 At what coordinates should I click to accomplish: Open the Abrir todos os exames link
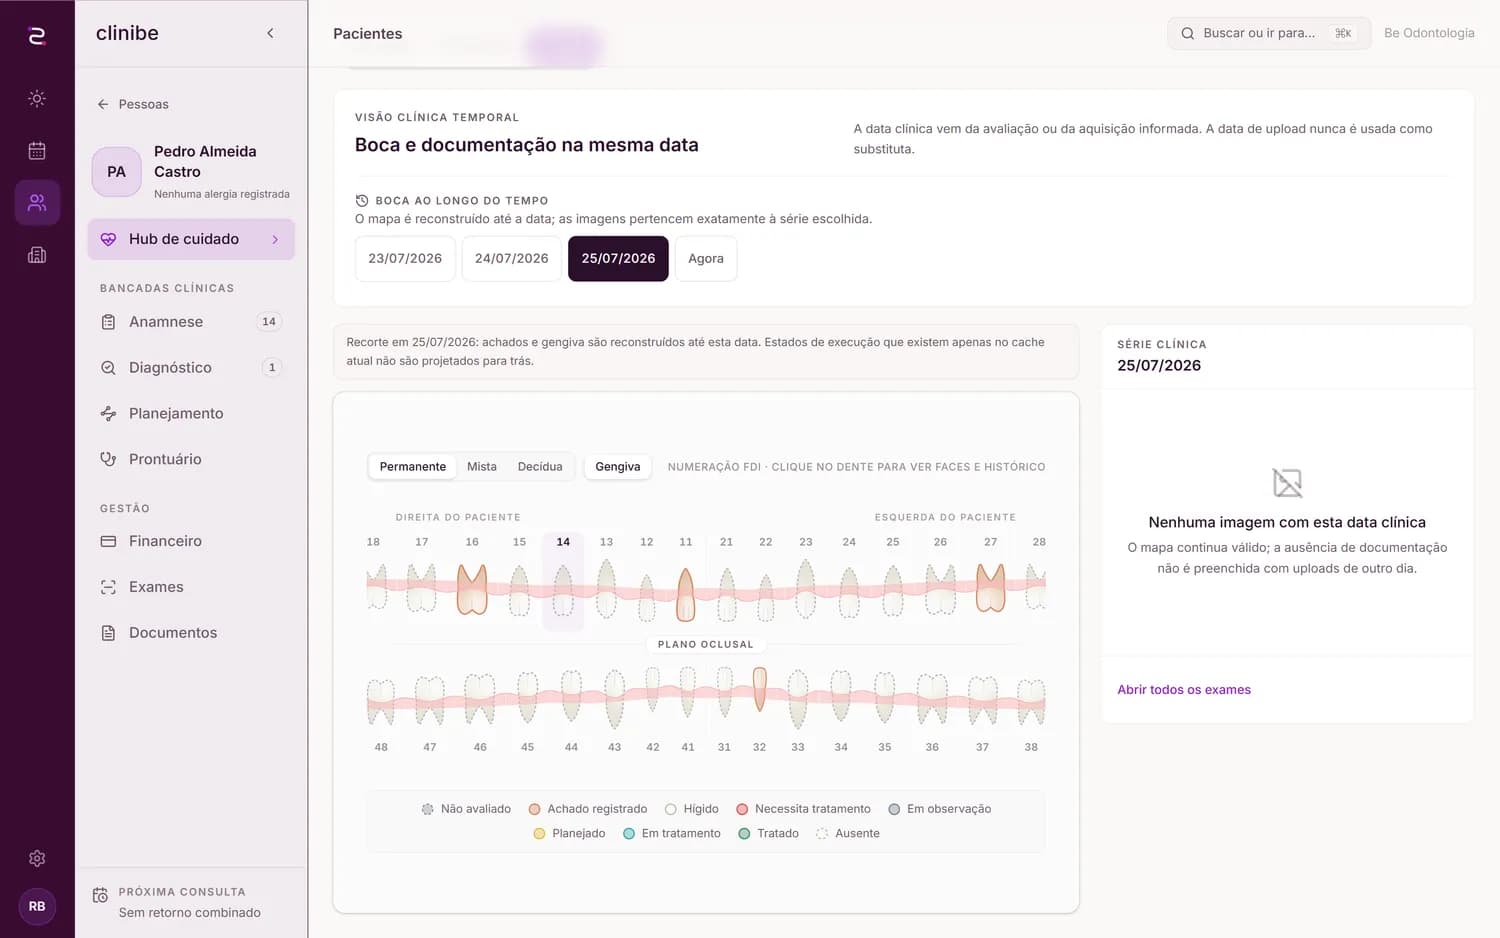(1184, 690)
